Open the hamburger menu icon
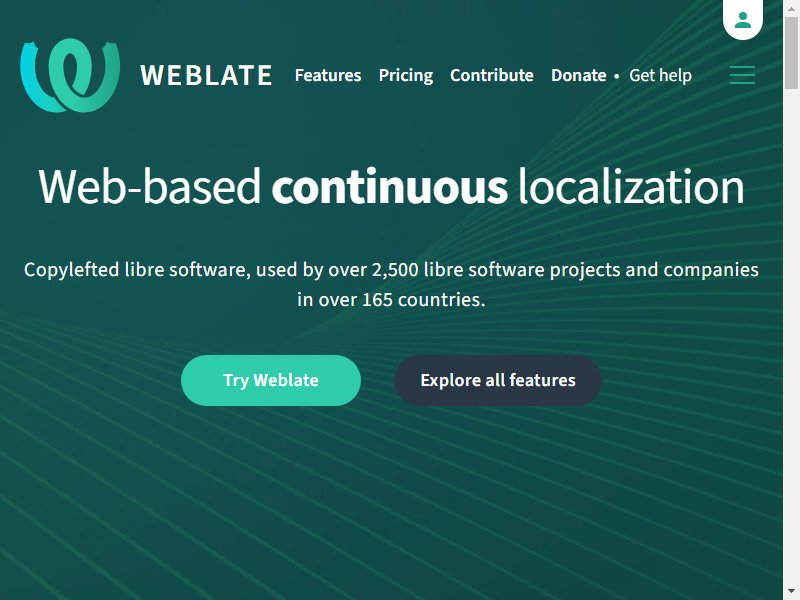The image size is (800, 600). point(742,75)
